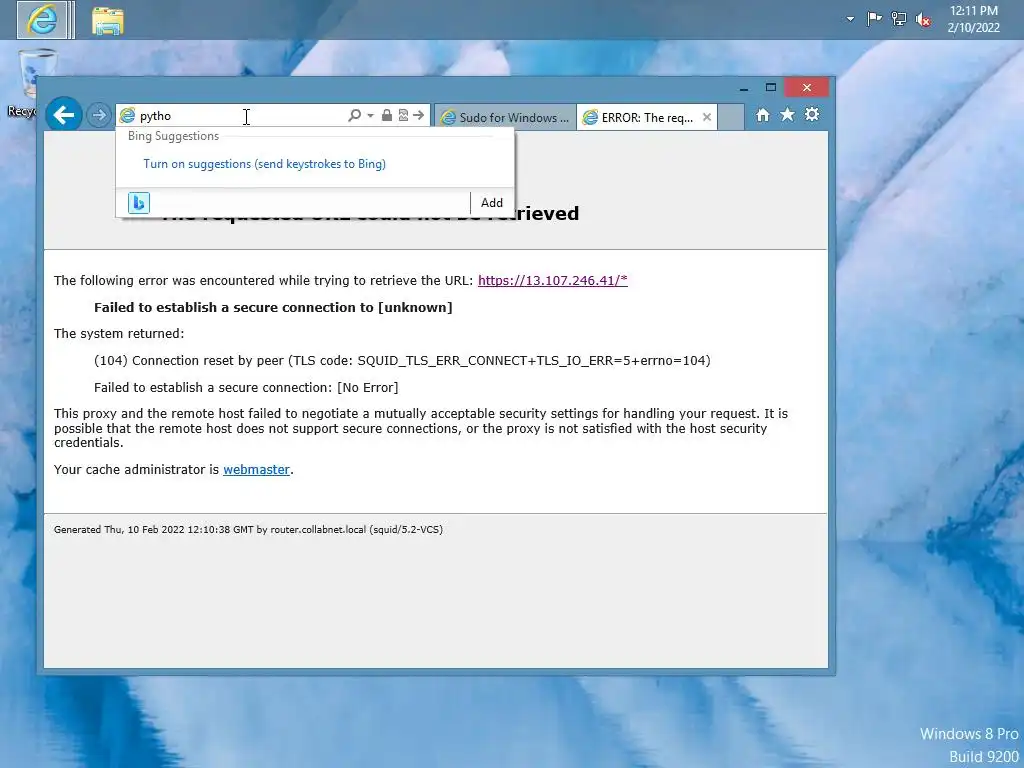
Task: Click the '(104) Connection reset by peer' line
Action: pyautogui.click(x=402, y=360)
